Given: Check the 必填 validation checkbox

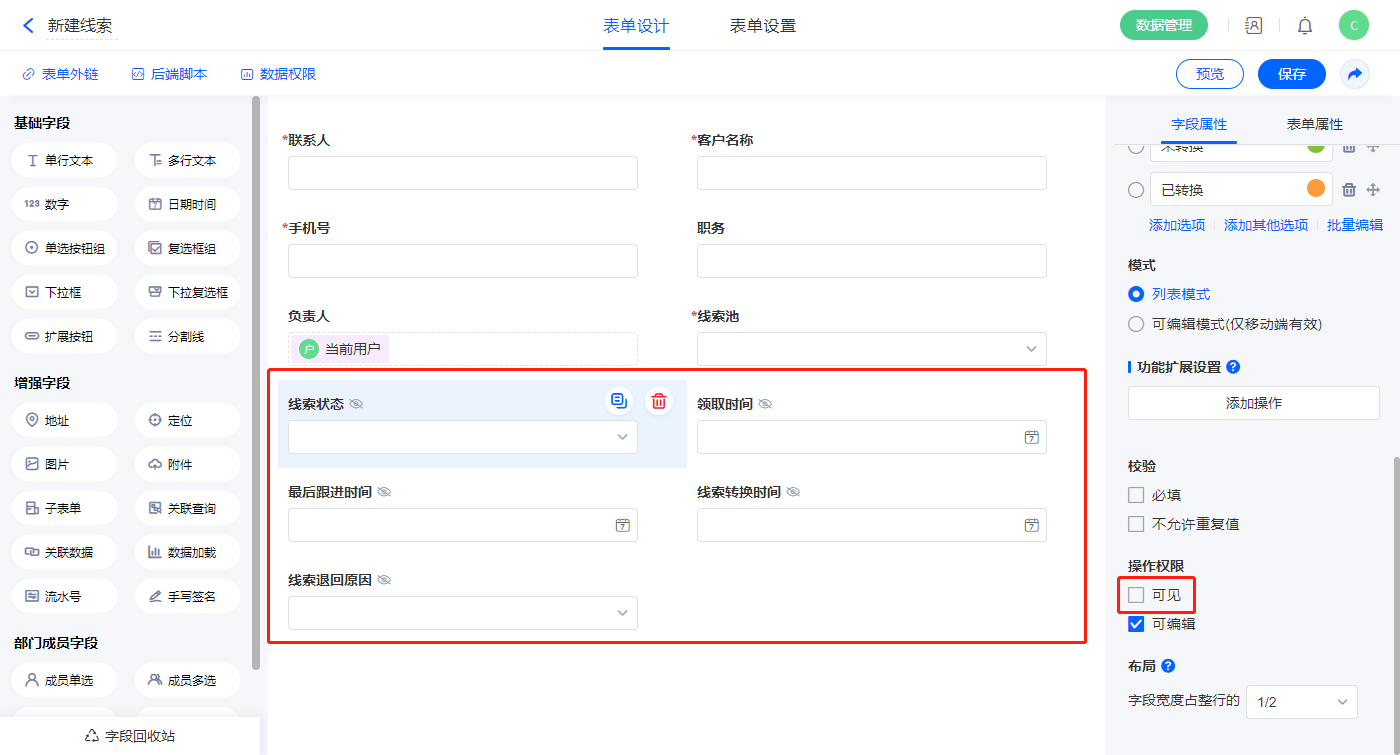Looking at the screenshot, I should coord(1136,495).
